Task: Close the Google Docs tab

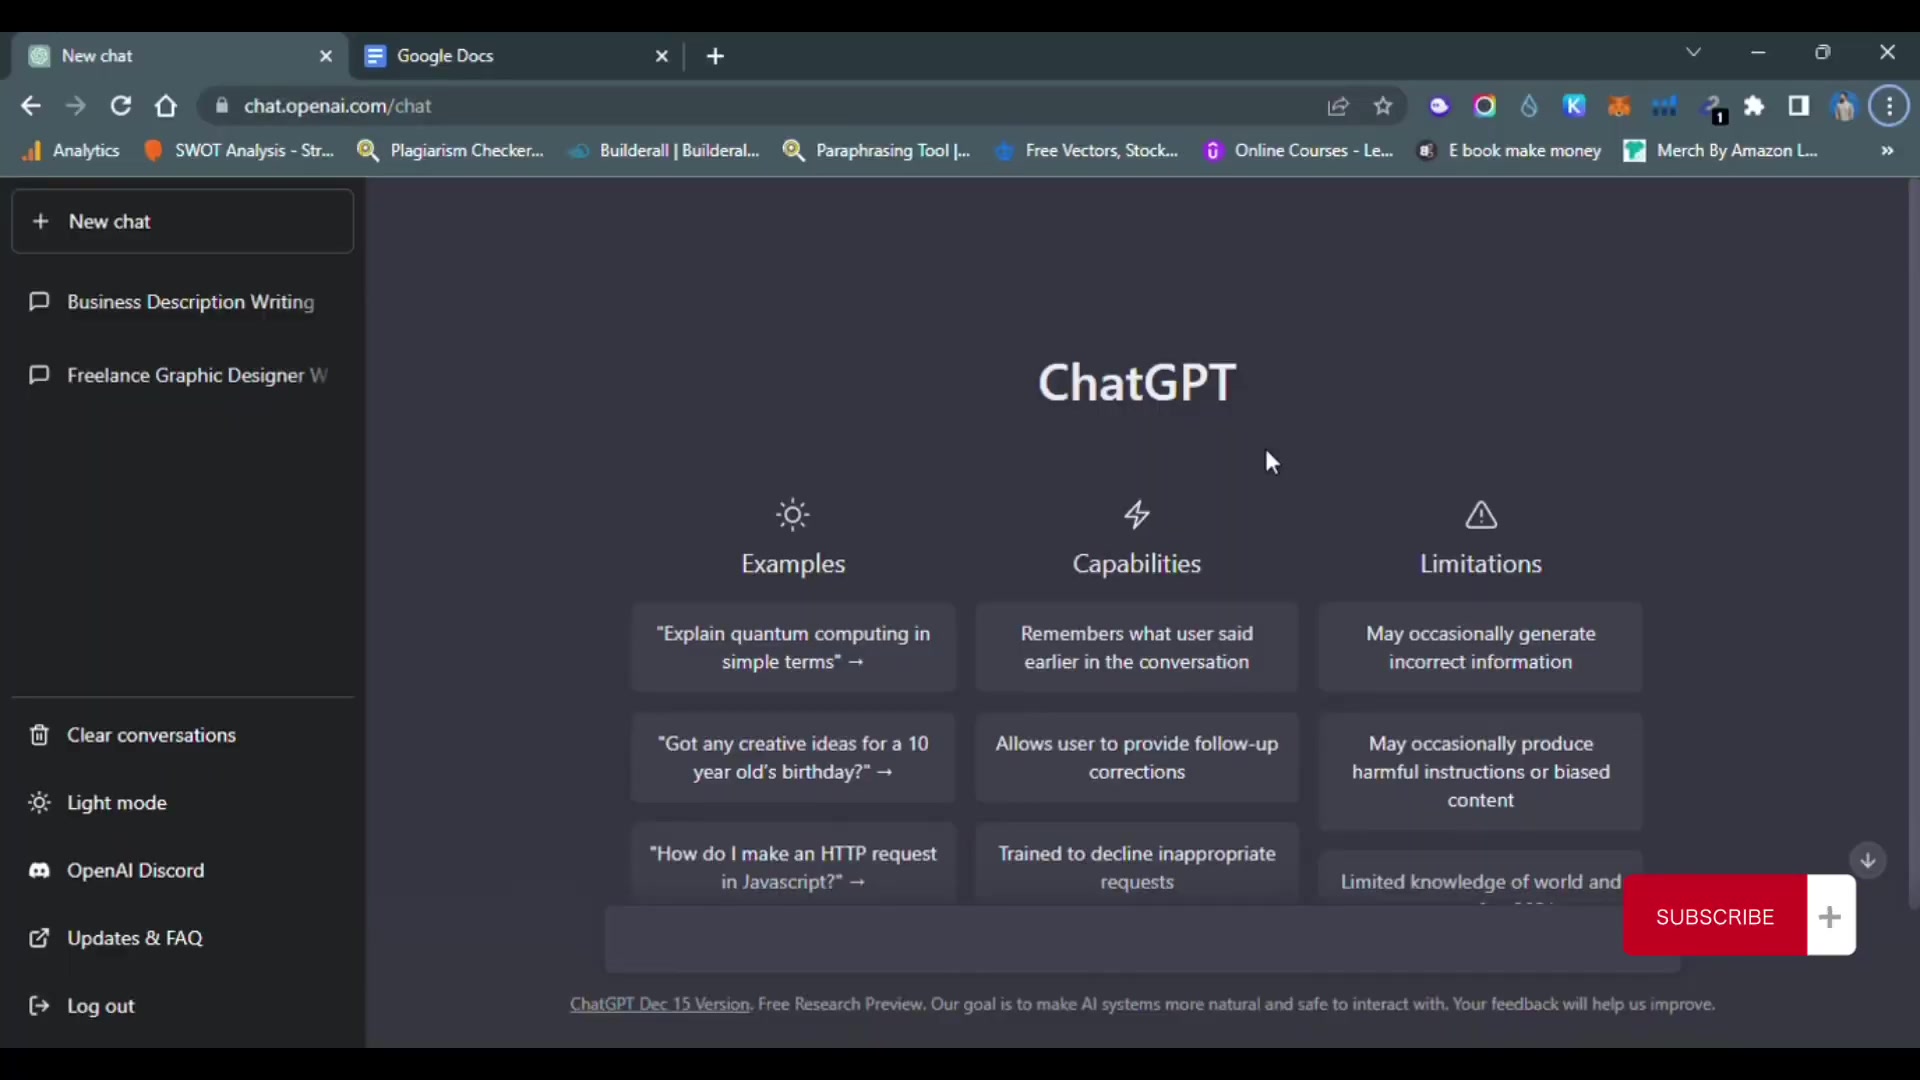Action: click(662, 56)
